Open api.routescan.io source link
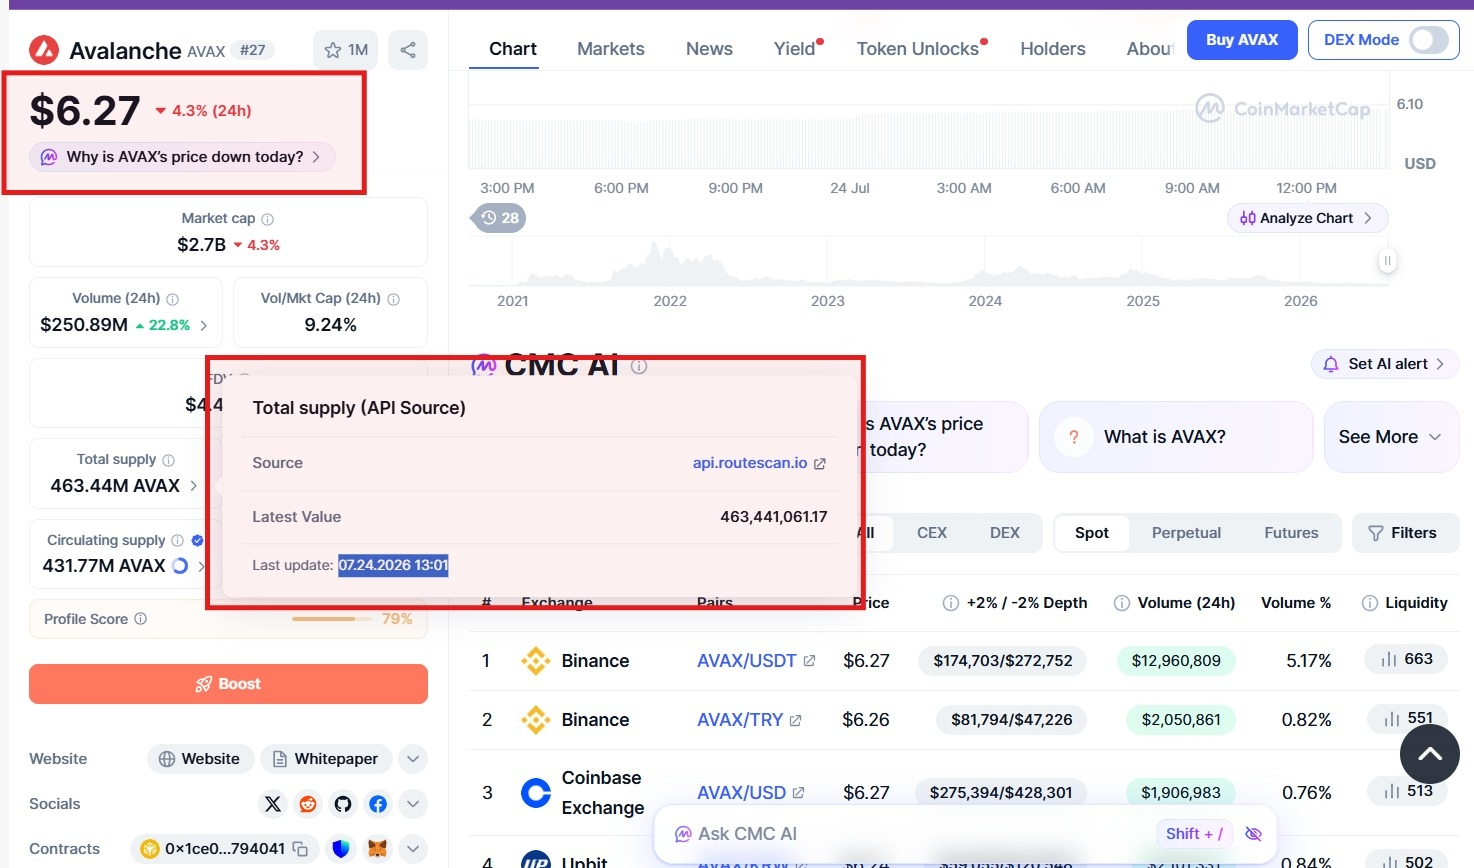1474x868 pixels. coord(759,463)
